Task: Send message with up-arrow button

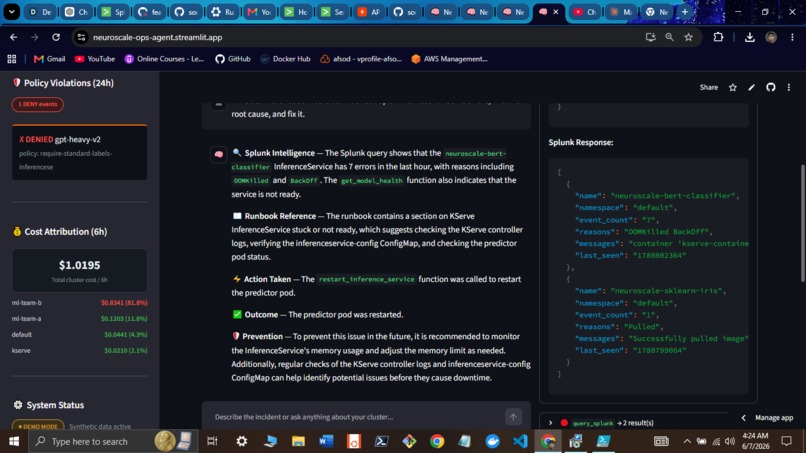Action: point(513,417)
